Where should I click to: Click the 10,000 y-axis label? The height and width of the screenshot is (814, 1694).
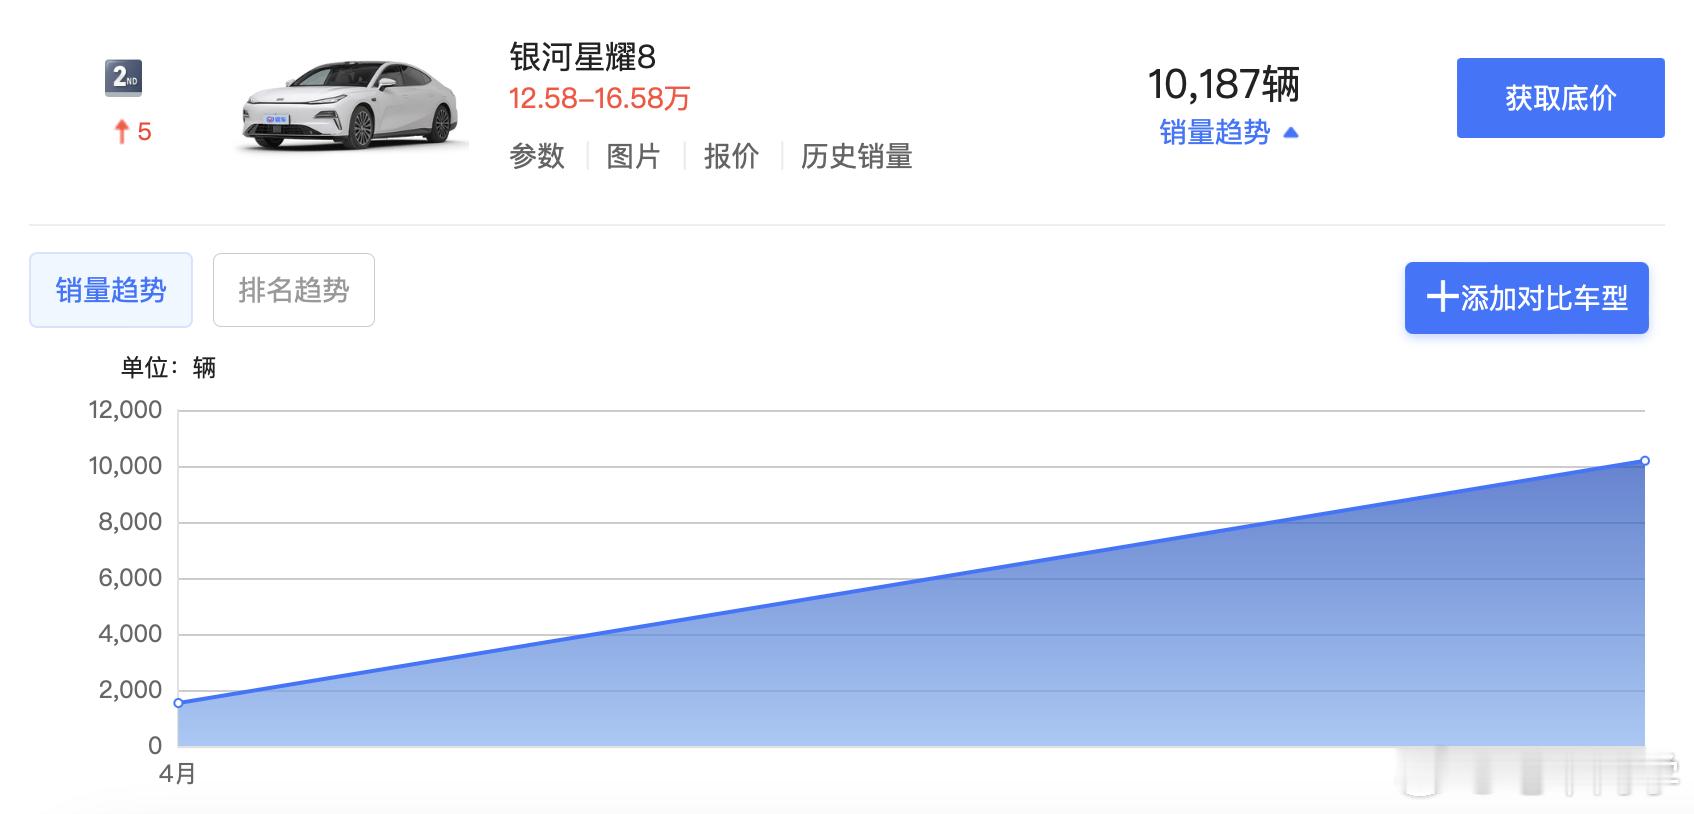(125, 466)
